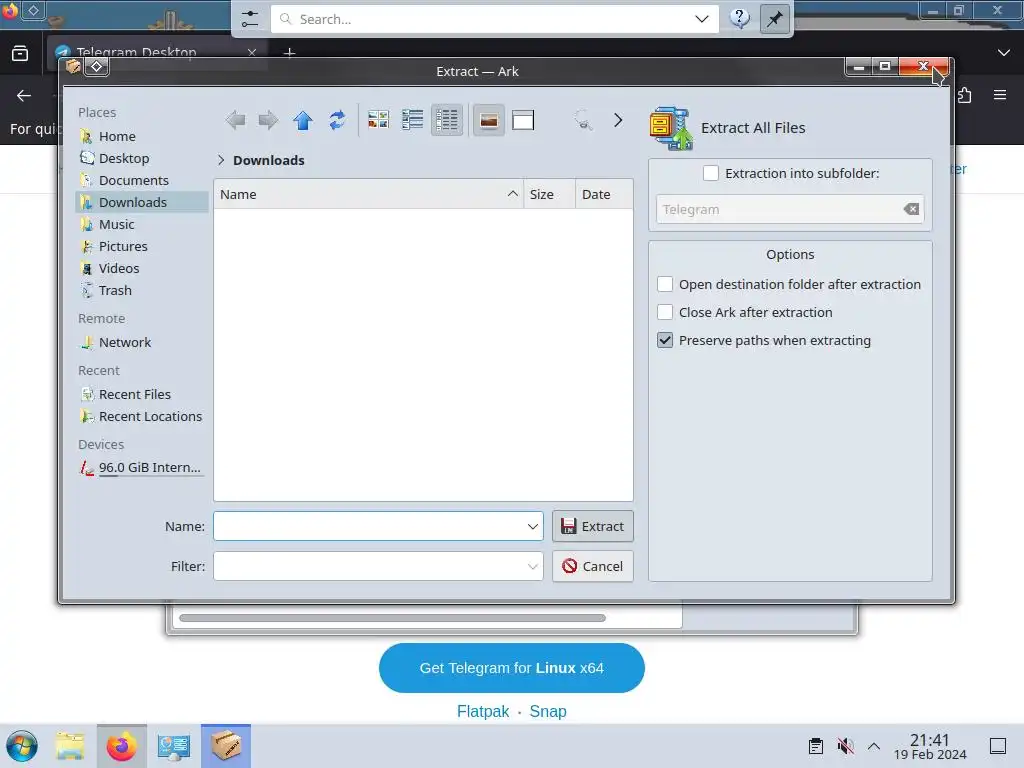Go back in the file navigator
This screenshot has height=768, width=1024.
click(235, 120)
